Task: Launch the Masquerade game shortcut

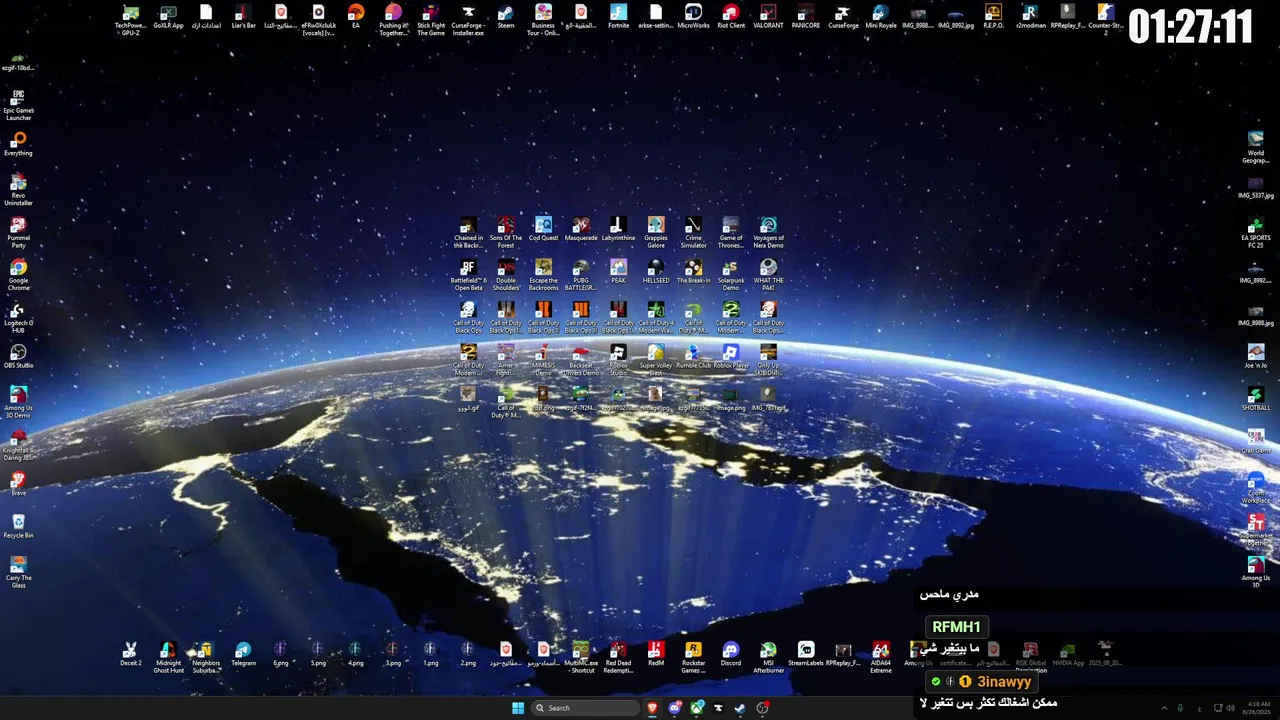Action: 581,228
